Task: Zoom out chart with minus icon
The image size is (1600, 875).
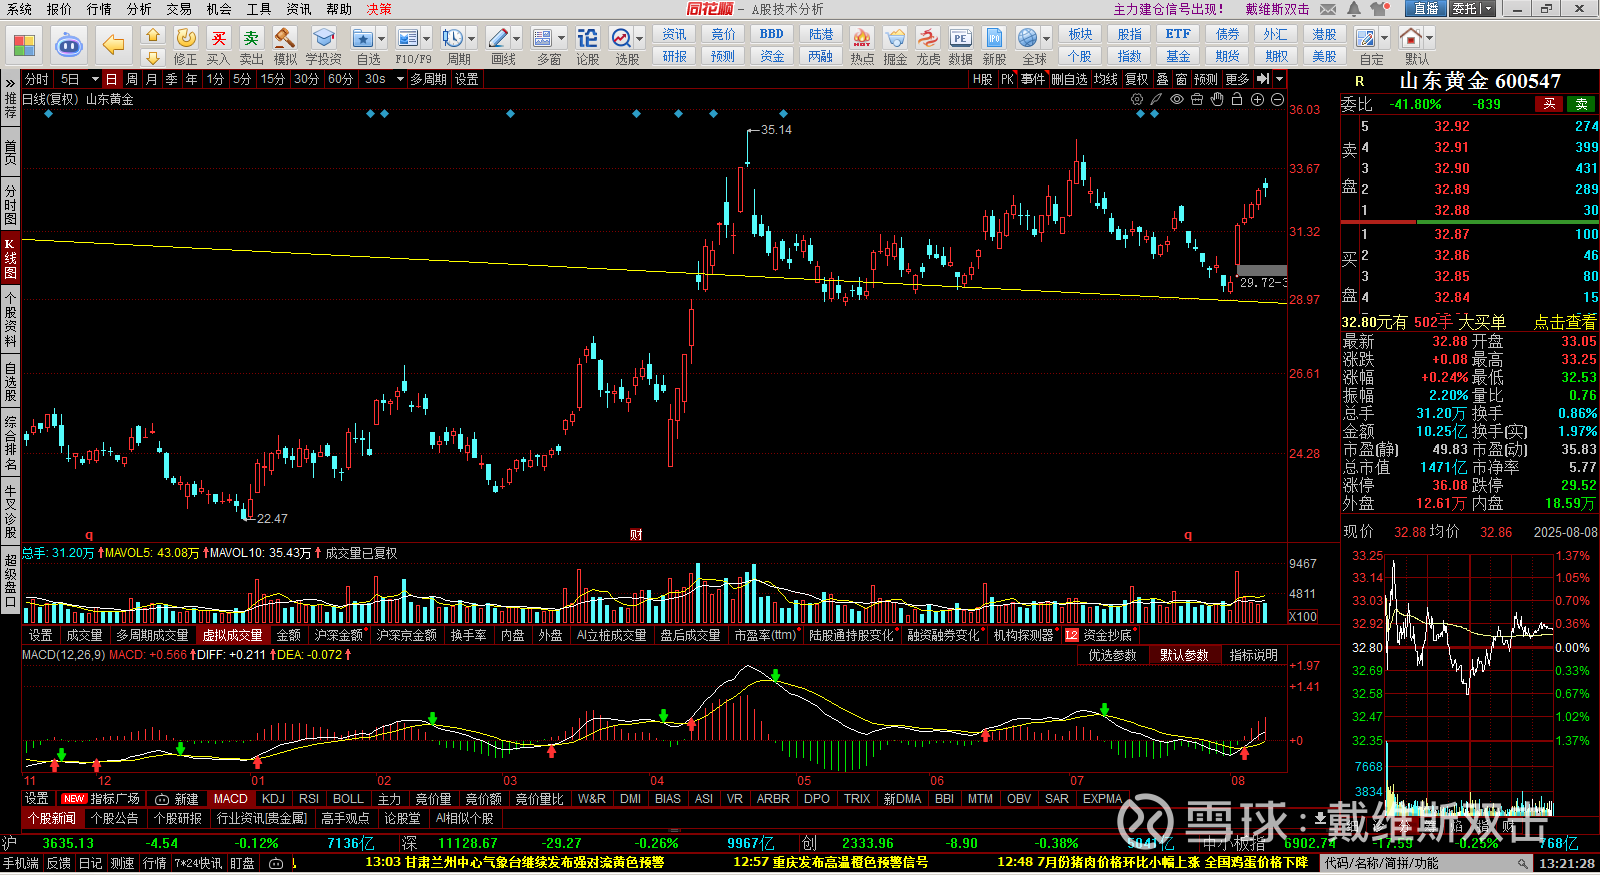Action: [x=1277, y=100]
